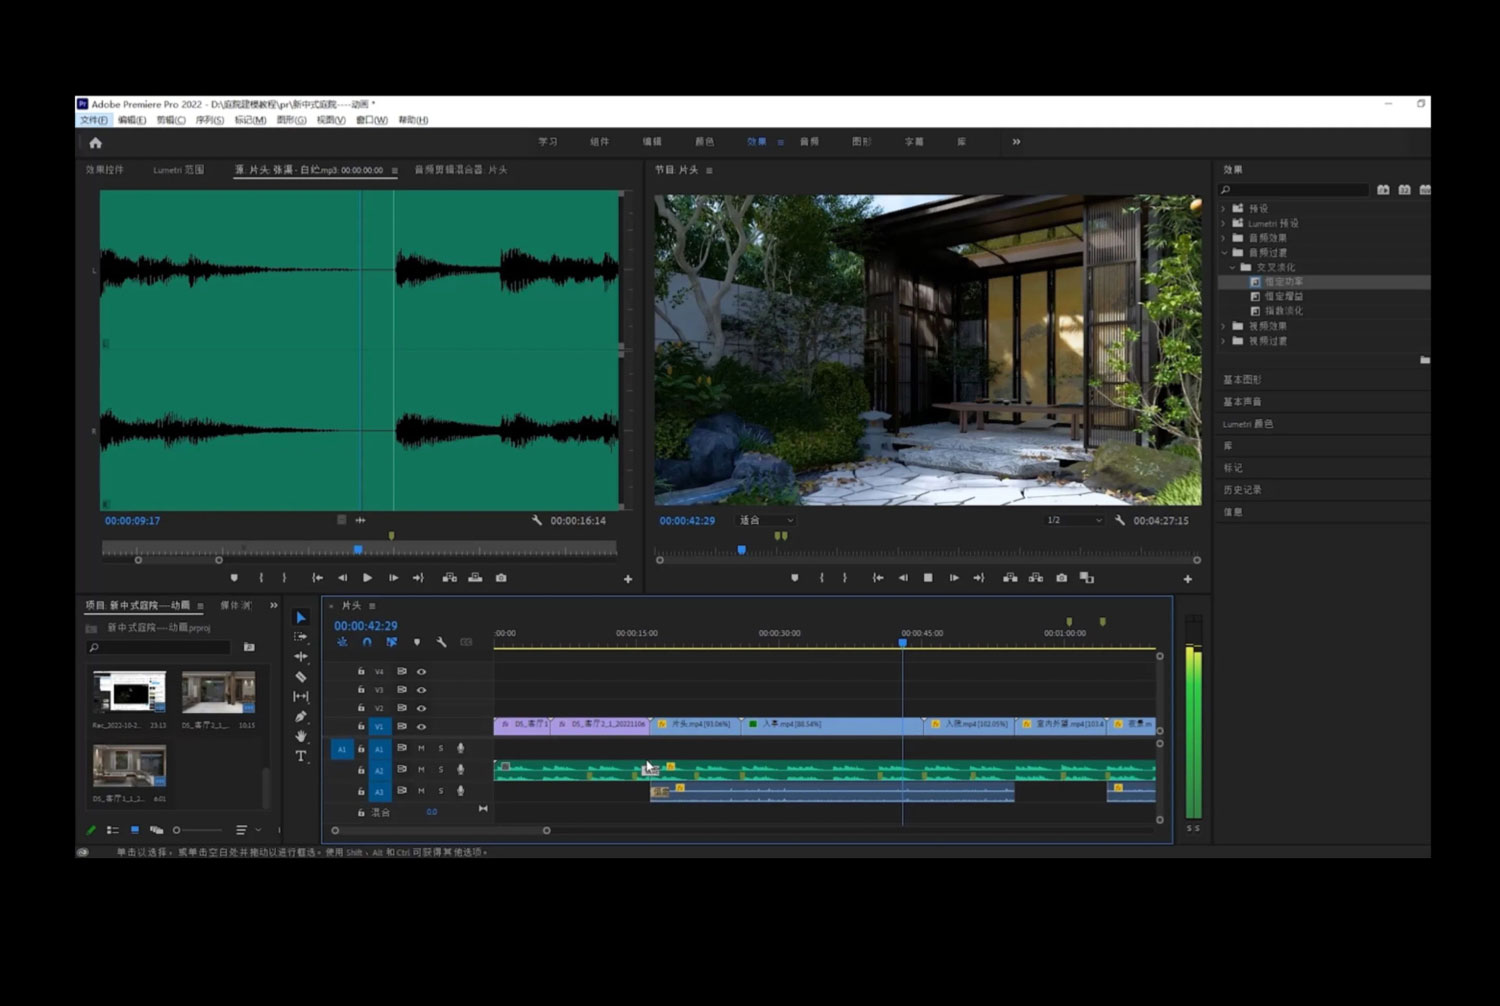Collapse the 交叉淡化 folder
The image size is (1500, 1006).
1232,267
